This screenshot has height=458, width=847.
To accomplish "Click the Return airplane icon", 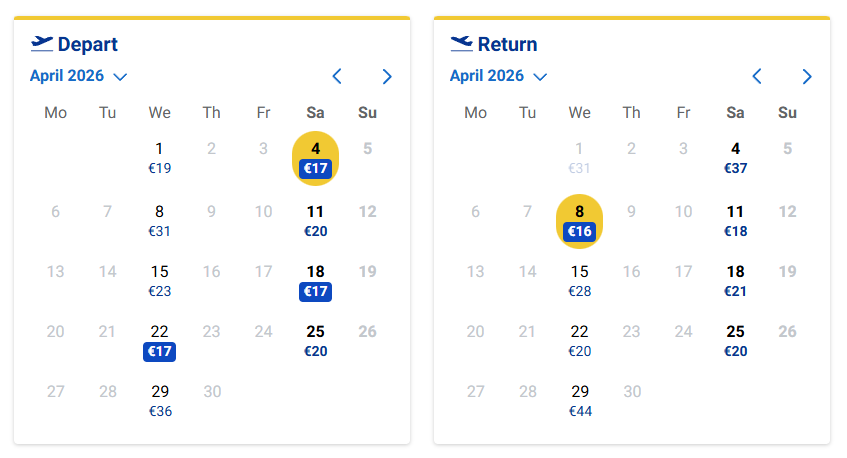I will [461, 43].
